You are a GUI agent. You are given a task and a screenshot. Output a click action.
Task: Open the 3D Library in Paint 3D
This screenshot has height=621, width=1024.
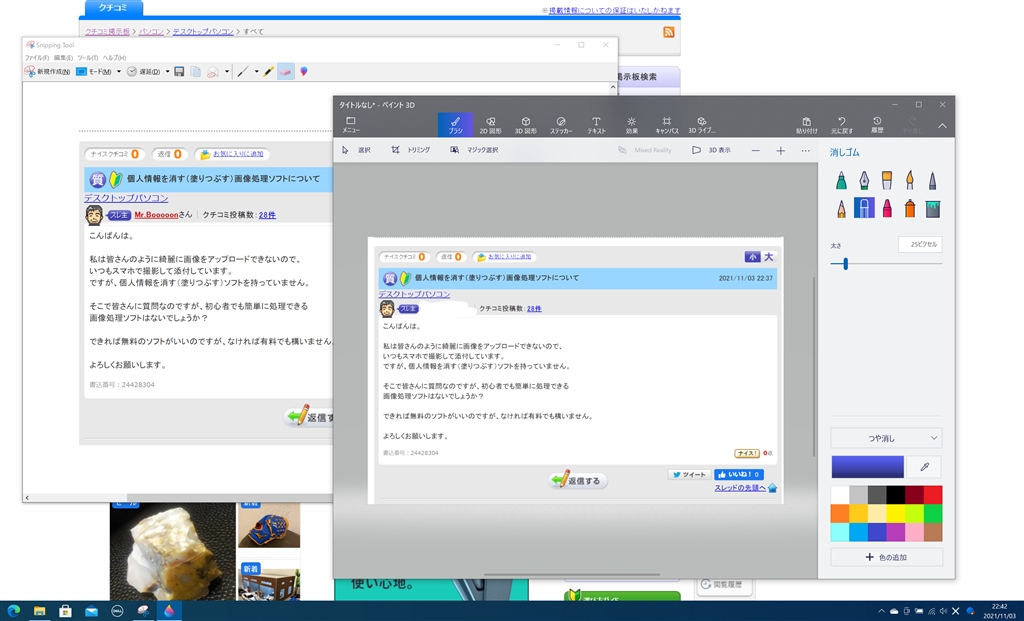702,125
